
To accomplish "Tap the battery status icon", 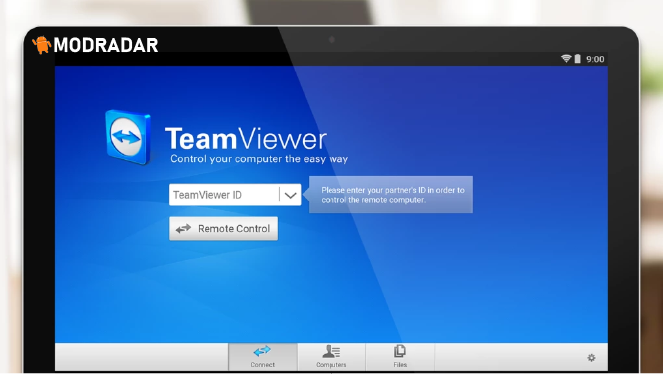I will [578, 59].
